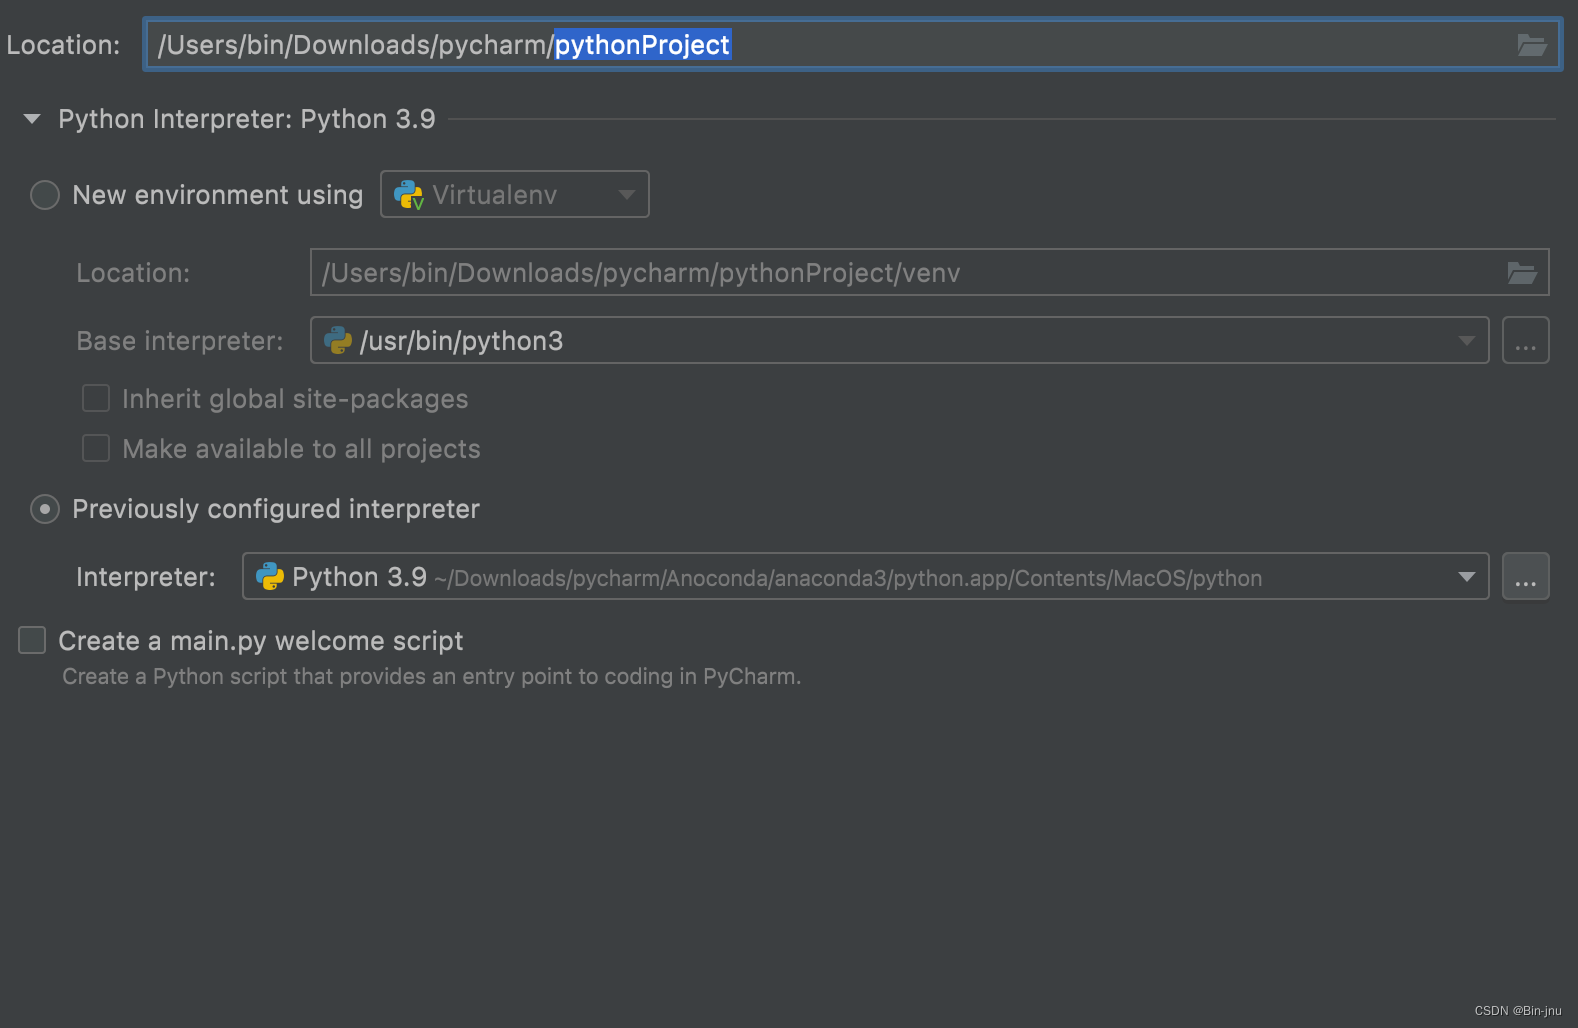The width and height of the screenshot is (1578, 1028).
Task: Click the welcome script description text
Action: 432,677
